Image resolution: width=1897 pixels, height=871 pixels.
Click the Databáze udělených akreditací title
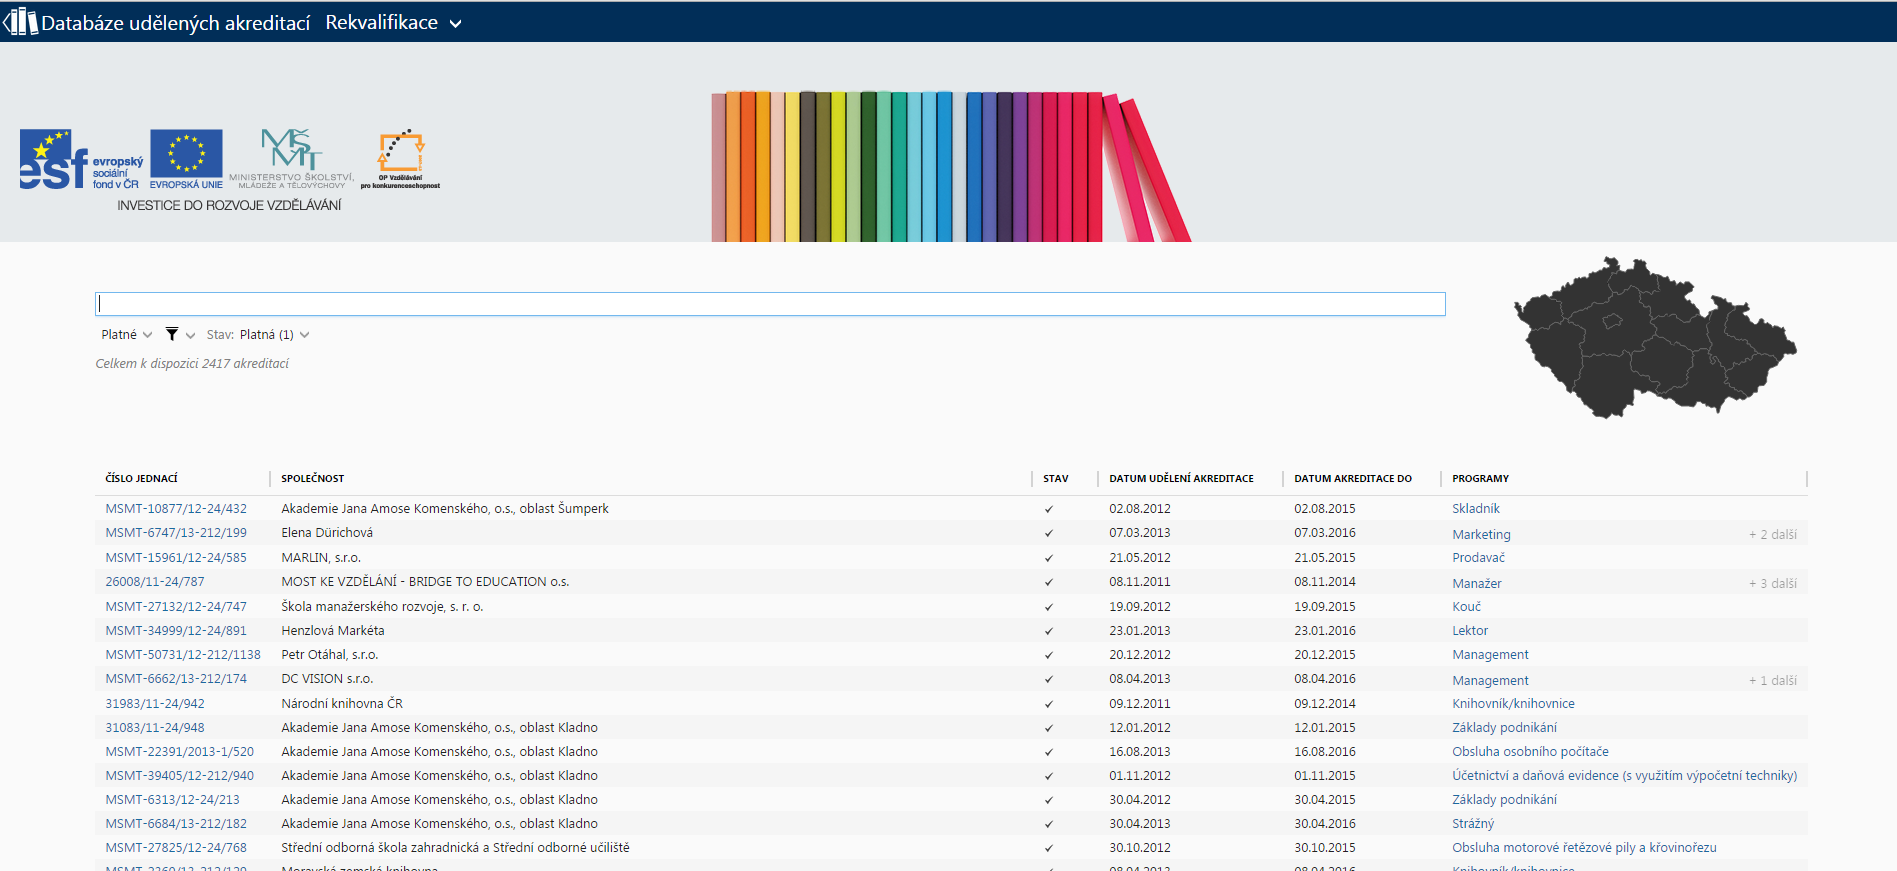(176, 22)
